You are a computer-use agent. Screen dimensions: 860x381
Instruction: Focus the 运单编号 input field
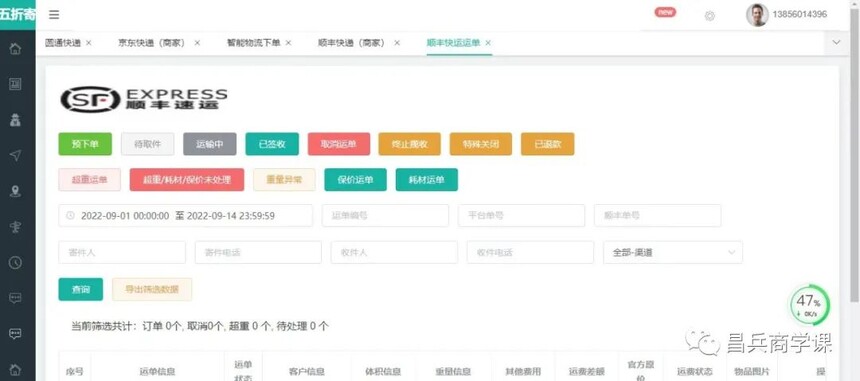[x=385, y=215]
